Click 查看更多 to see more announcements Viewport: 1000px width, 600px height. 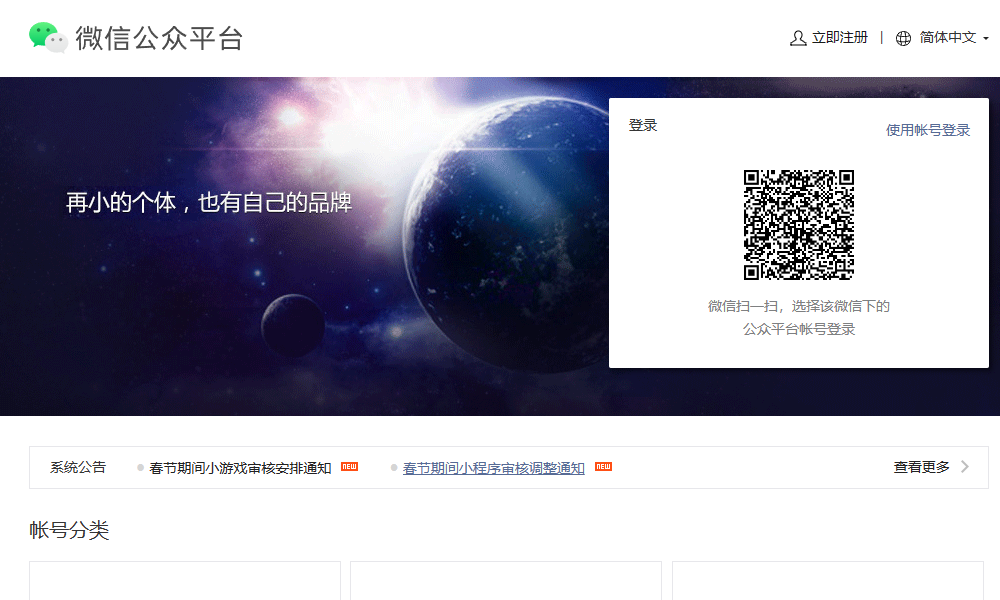pos(922,467)
